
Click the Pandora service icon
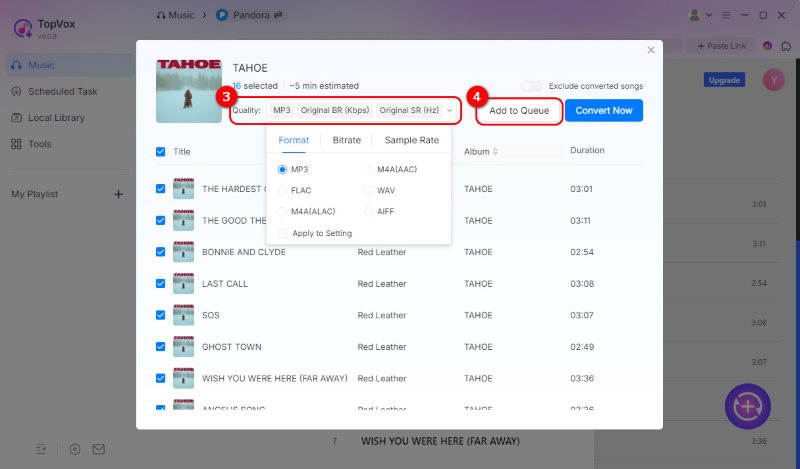(x=222, y=15)
